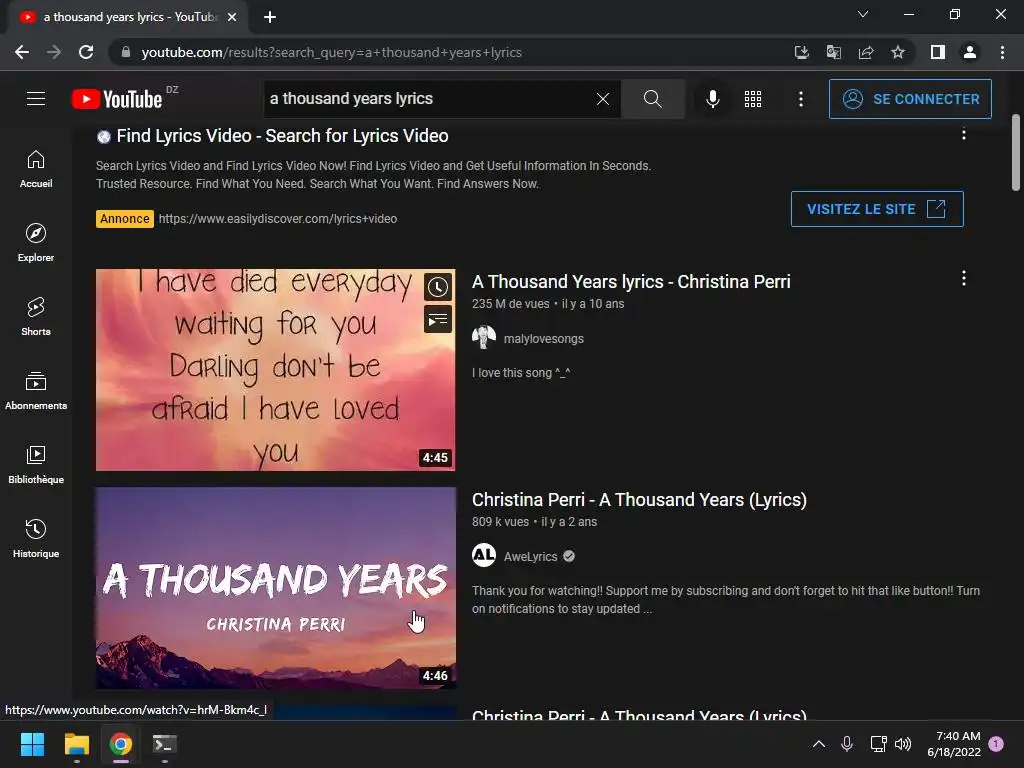This screenshot has width=1024, height=768.
Task: Open Chrome three-dot menu
Action: point(1002,52)
